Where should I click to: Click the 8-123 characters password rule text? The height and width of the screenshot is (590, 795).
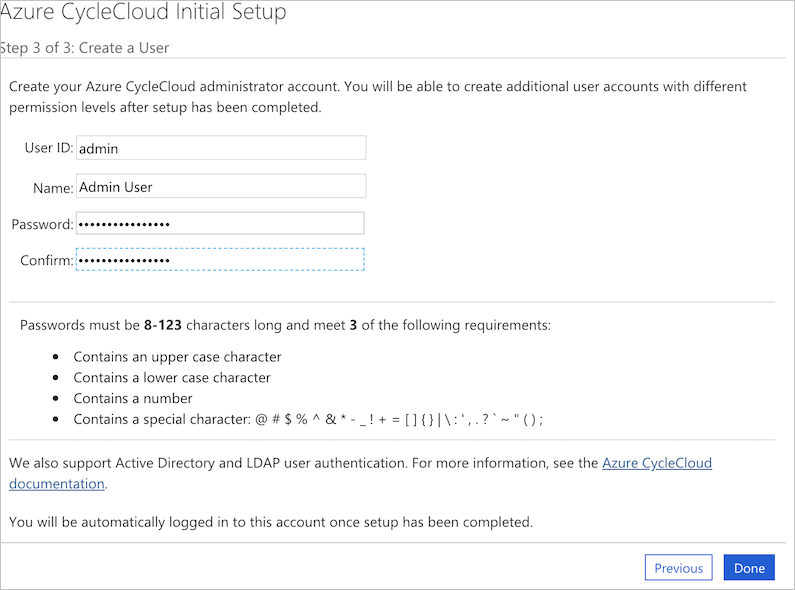pyautogui.click(x=285, y=325)
